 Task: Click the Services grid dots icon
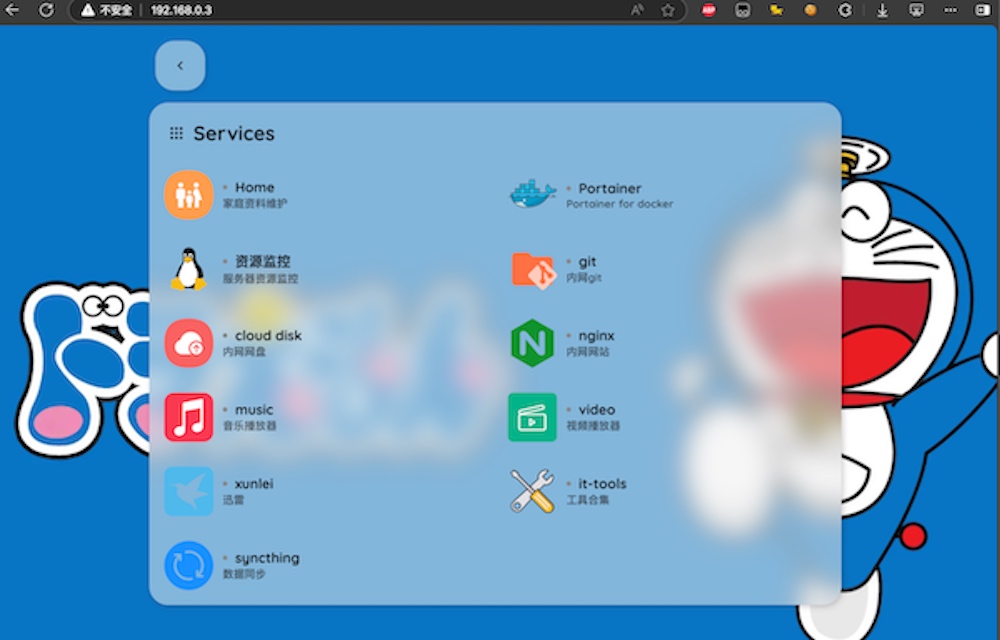[176, 133]
